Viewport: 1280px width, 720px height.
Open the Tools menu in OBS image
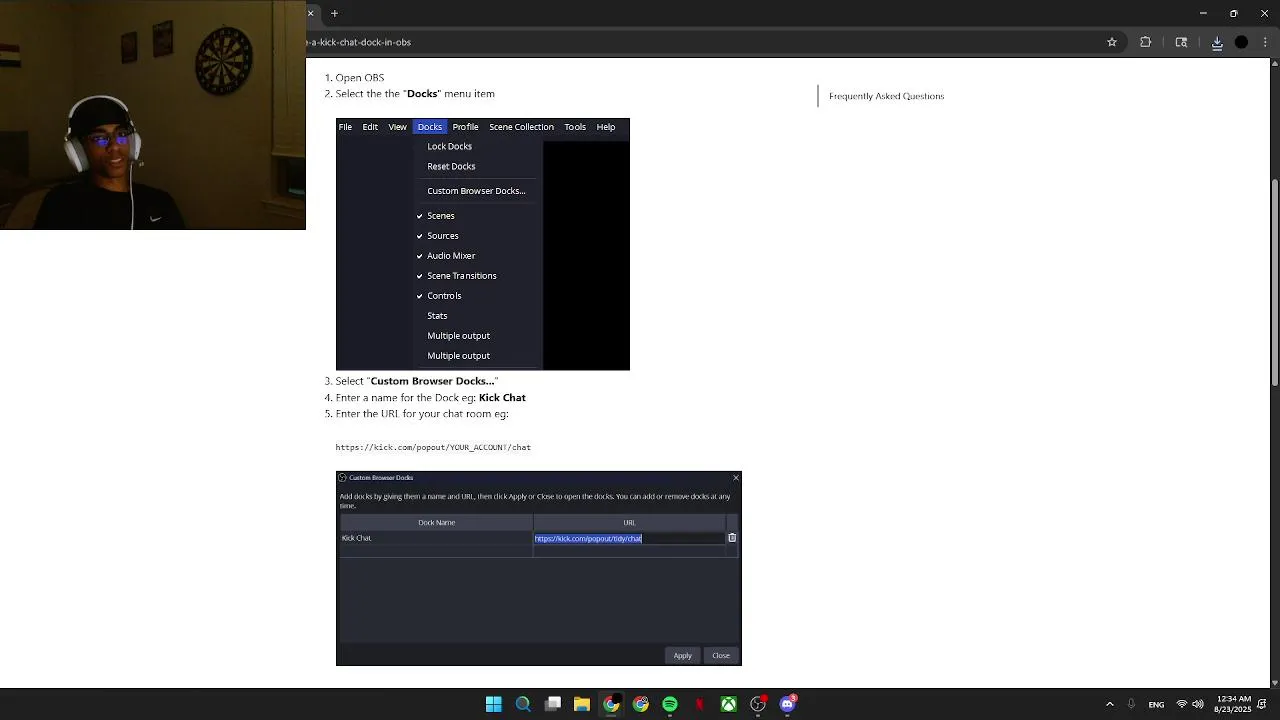pos(575,127)
